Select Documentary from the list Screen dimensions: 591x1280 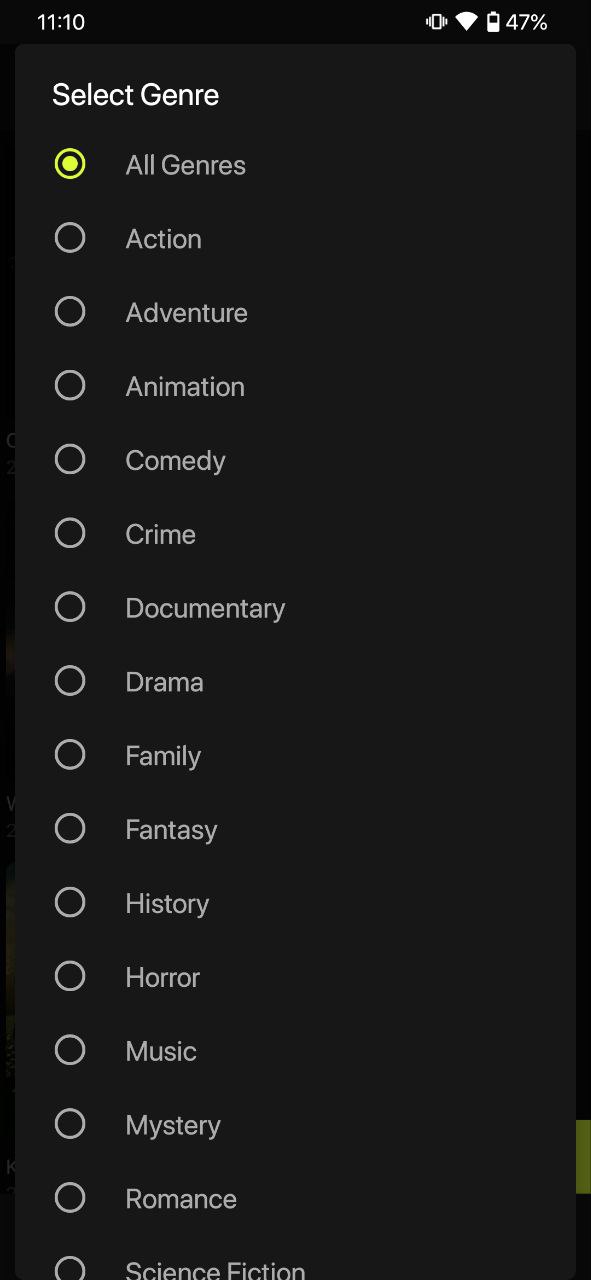pos(70,606)
